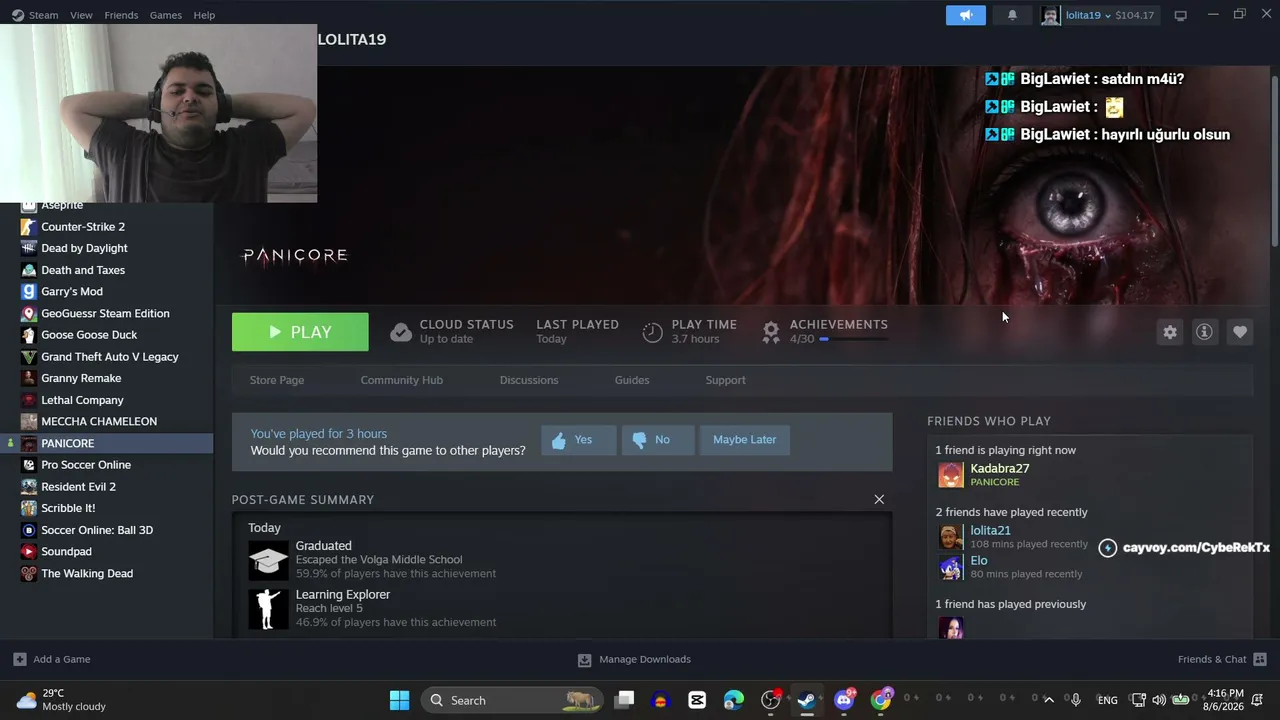Open the Help menu
This screenshot has height=720, width=1280.
coord(204,15)
